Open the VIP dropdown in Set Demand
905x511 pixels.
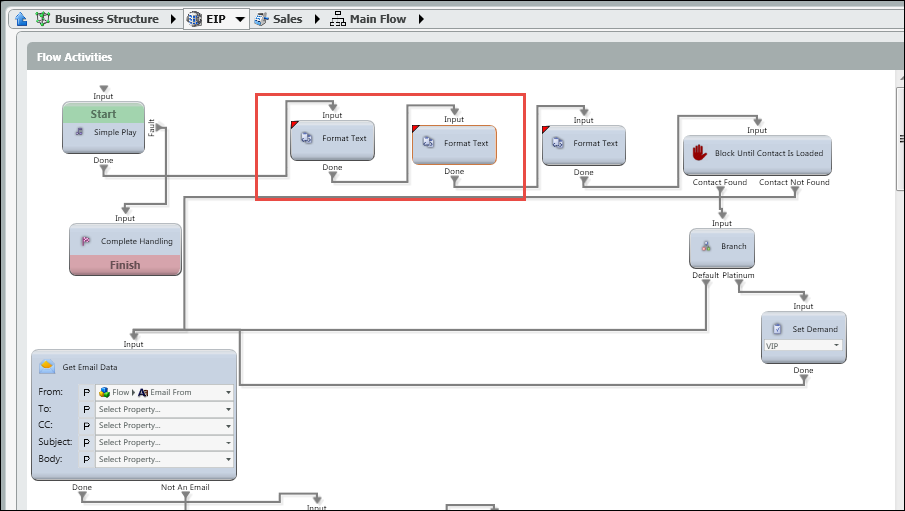pyautogui.click(x=836, y=346)
